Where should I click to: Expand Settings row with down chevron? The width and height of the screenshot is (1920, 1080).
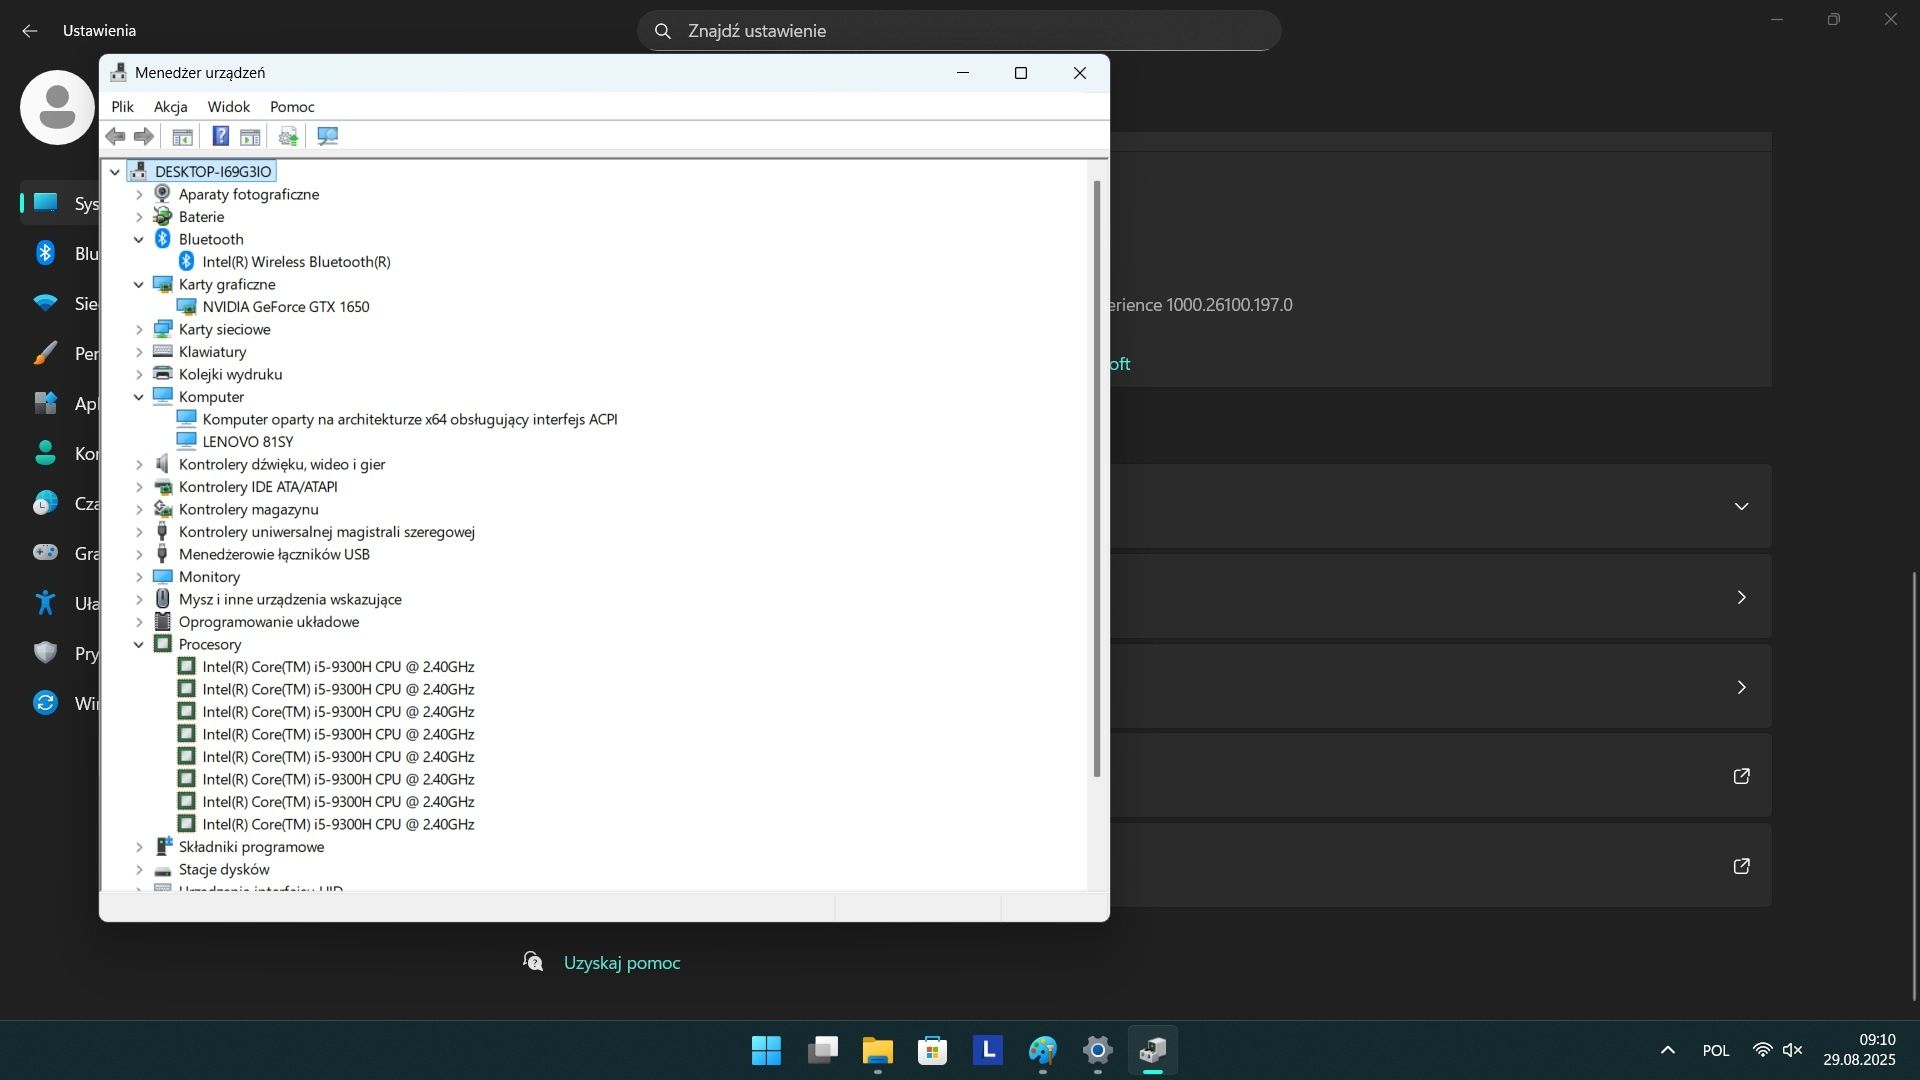tap(1741, 506)
